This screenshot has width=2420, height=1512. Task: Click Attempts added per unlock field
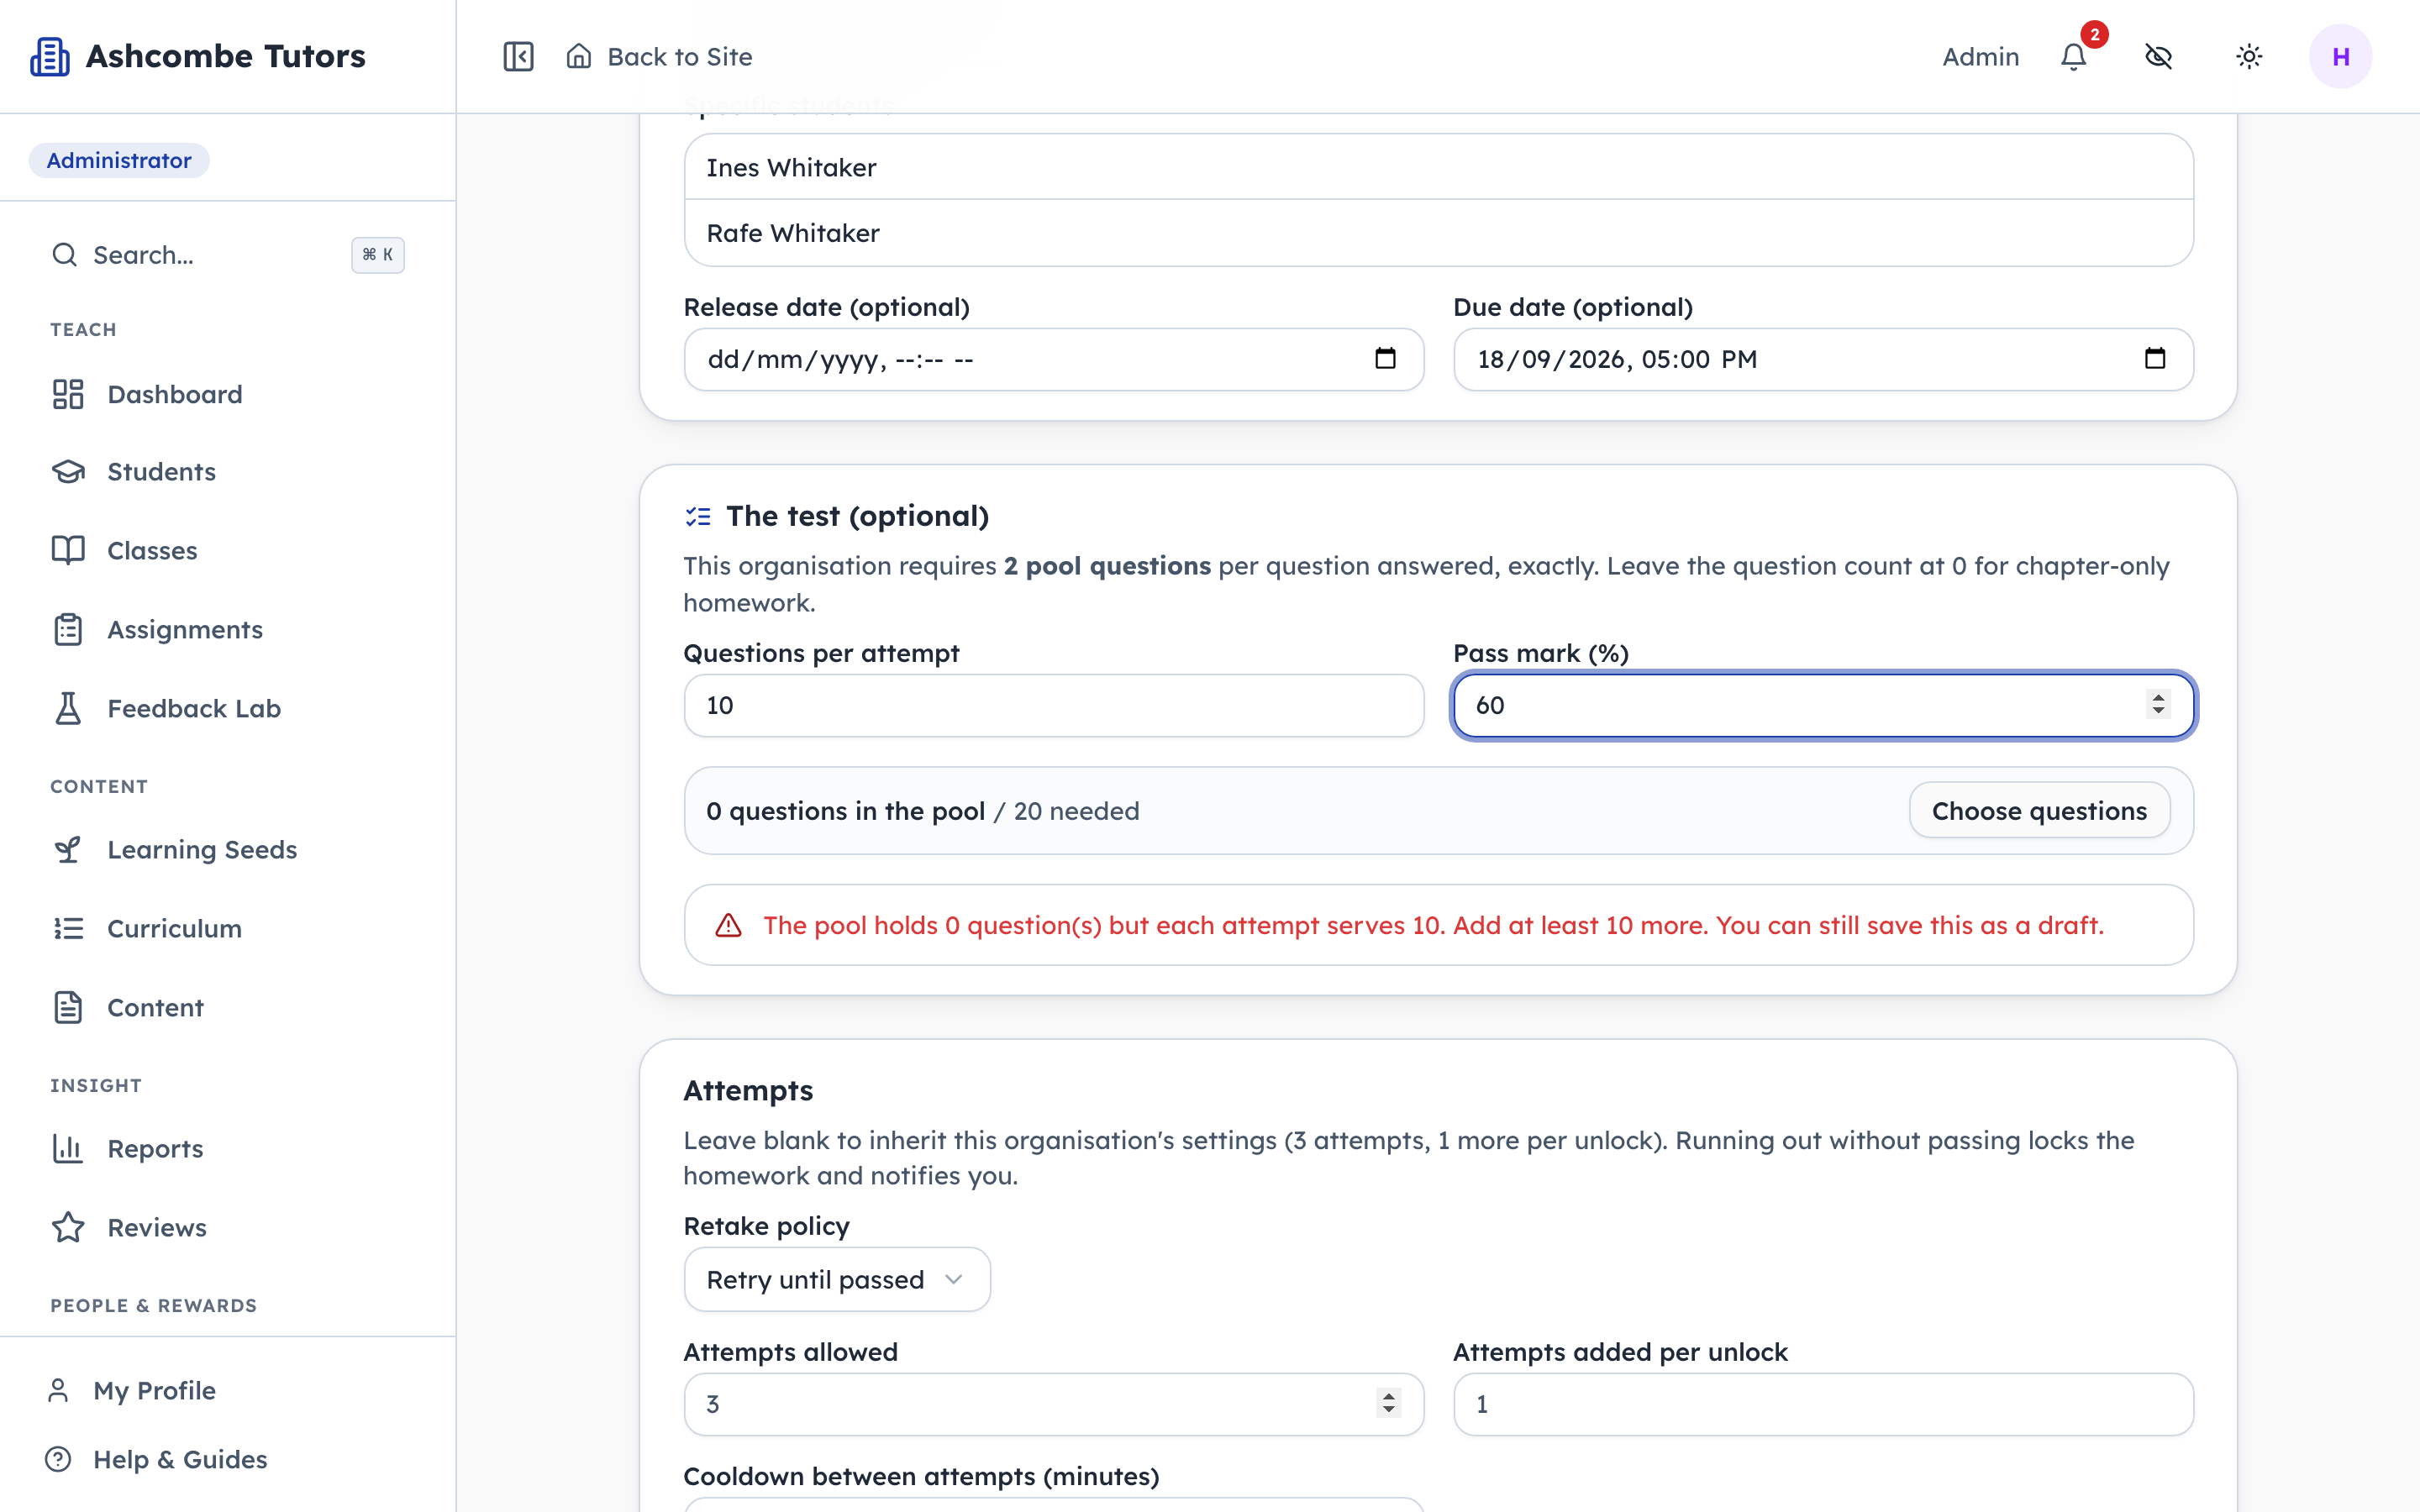(1823, 1404)
